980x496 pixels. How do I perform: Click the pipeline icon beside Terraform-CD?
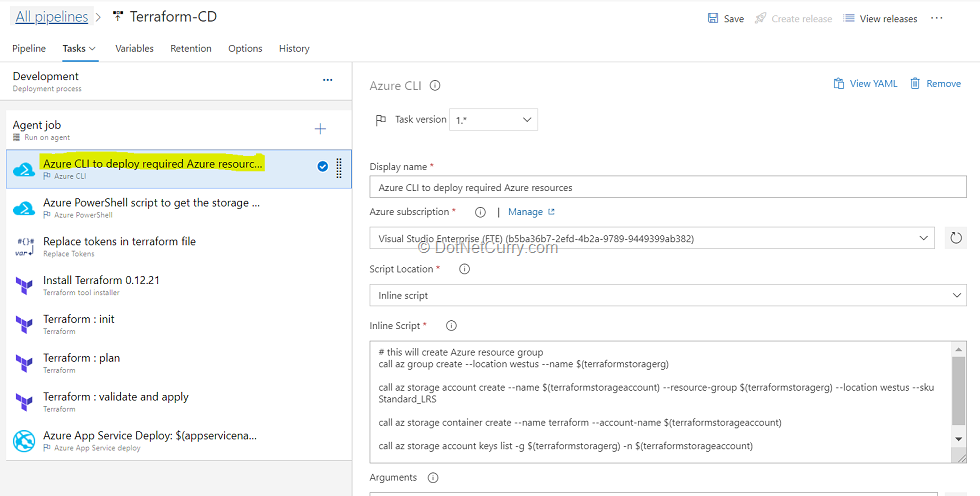click(x=117, y=17)
